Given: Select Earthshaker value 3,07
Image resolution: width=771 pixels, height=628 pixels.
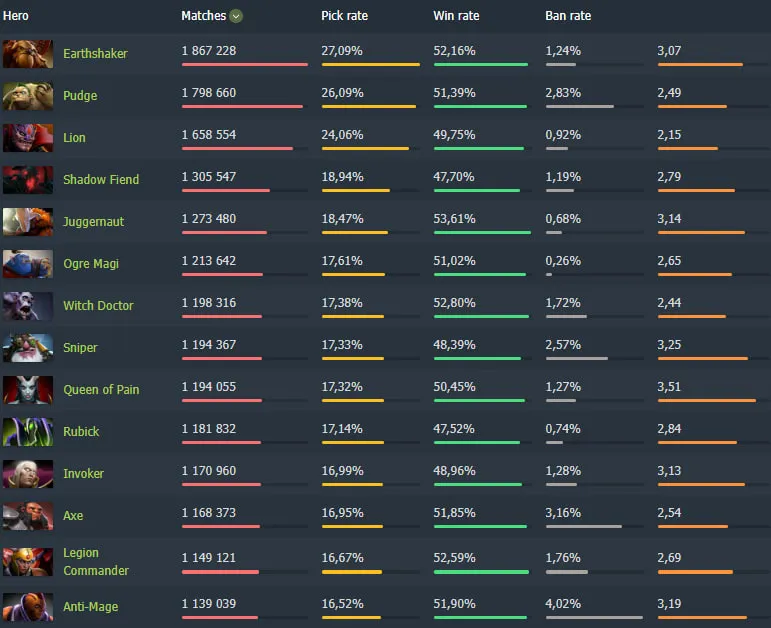Looking at the screenshot, I should point(669,51).
